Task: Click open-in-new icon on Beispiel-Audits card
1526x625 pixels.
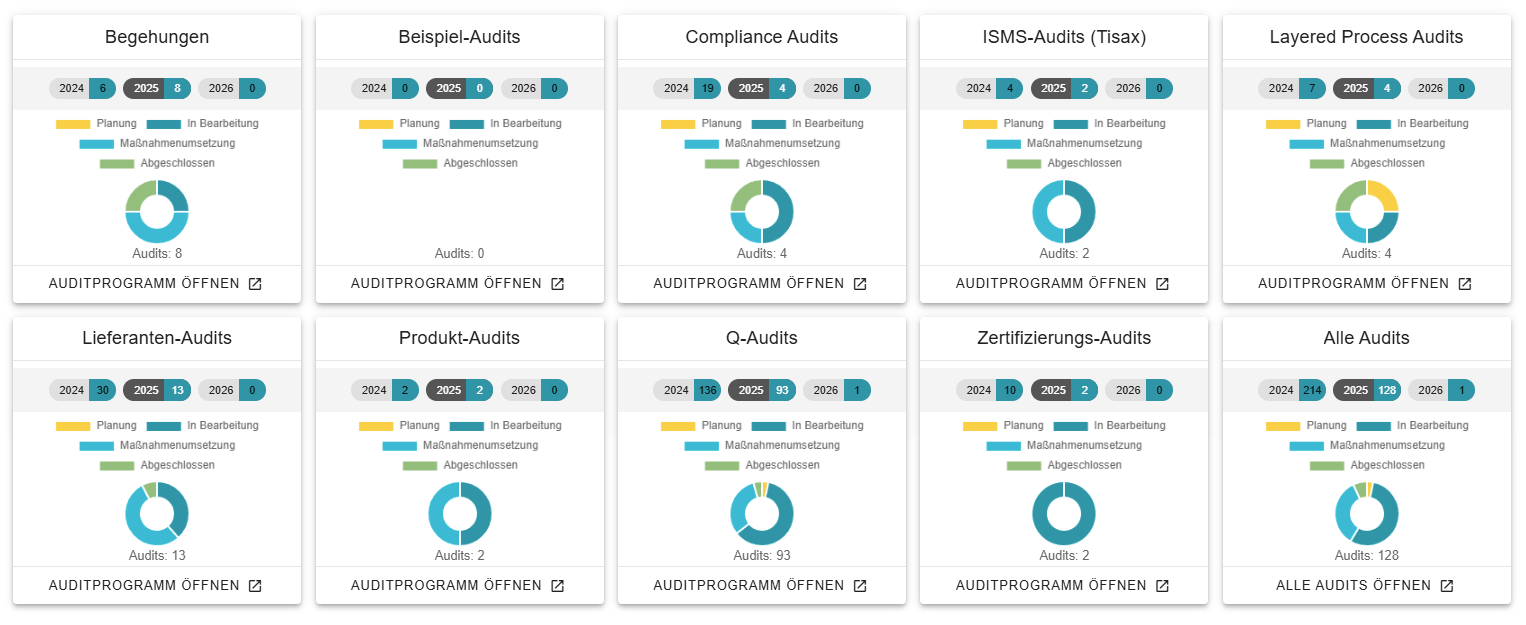Action: (557, 284)
